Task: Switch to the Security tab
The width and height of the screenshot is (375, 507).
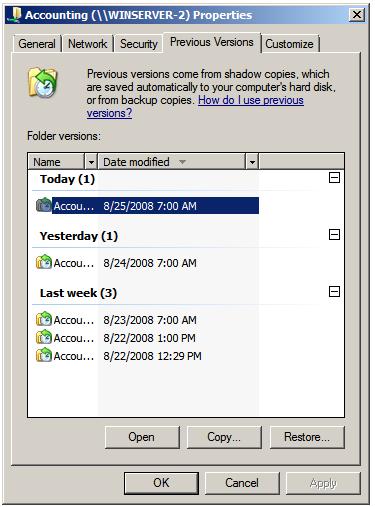Action: [139, 44]
